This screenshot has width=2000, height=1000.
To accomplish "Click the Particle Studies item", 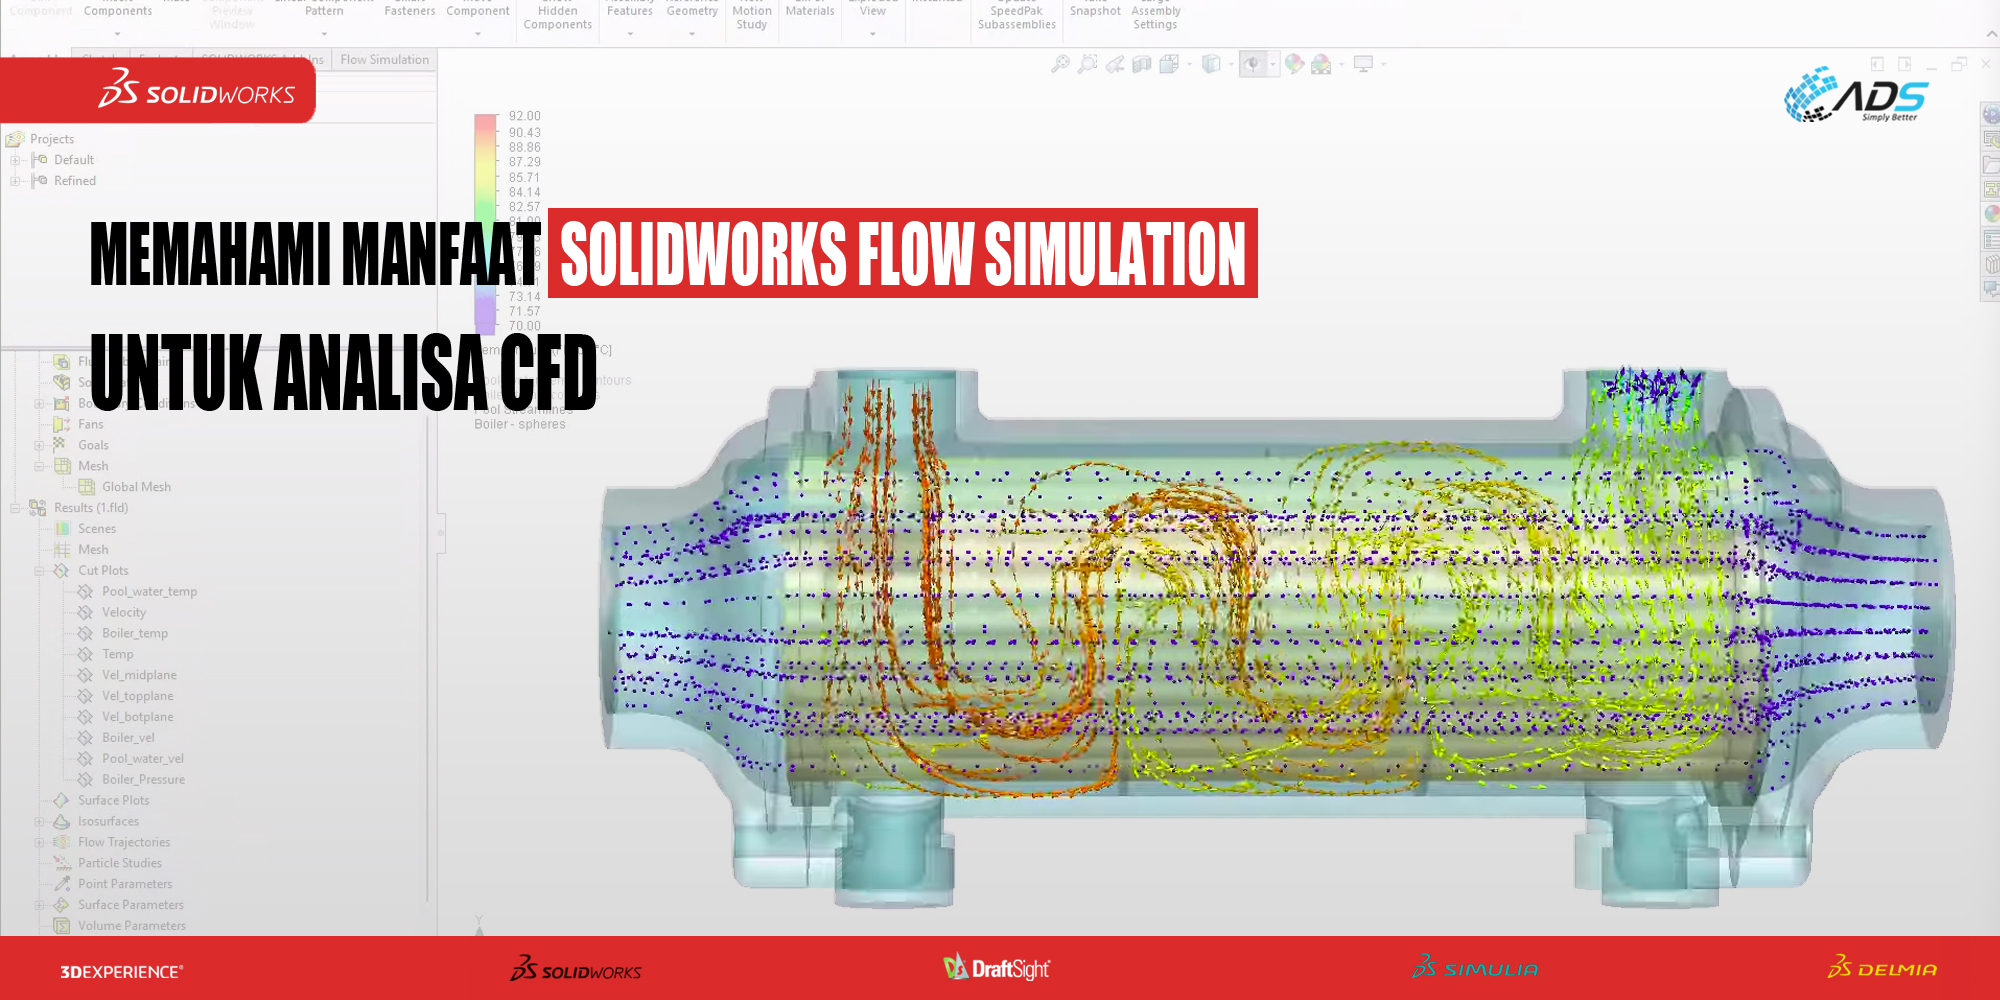I will (x=120, y=863).
